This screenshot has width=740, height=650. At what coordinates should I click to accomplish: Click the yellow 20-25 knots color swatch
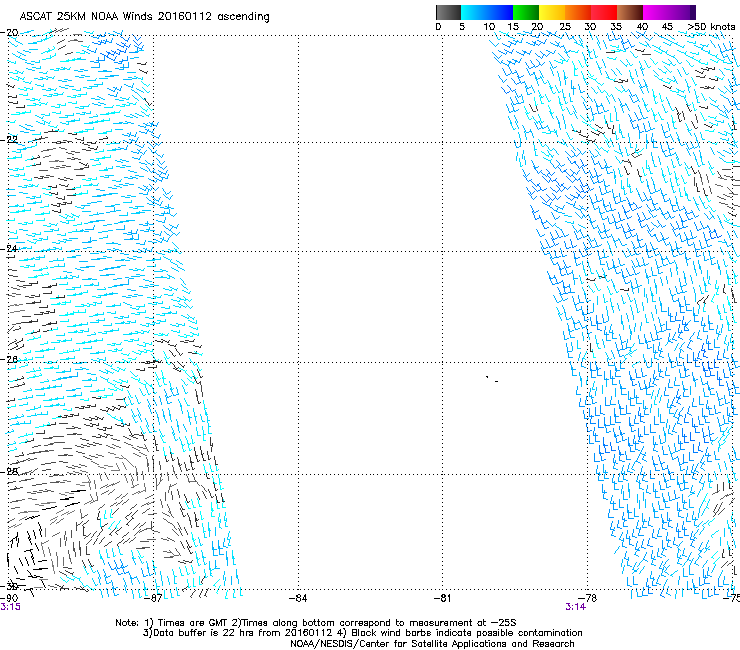pos(551,12)
